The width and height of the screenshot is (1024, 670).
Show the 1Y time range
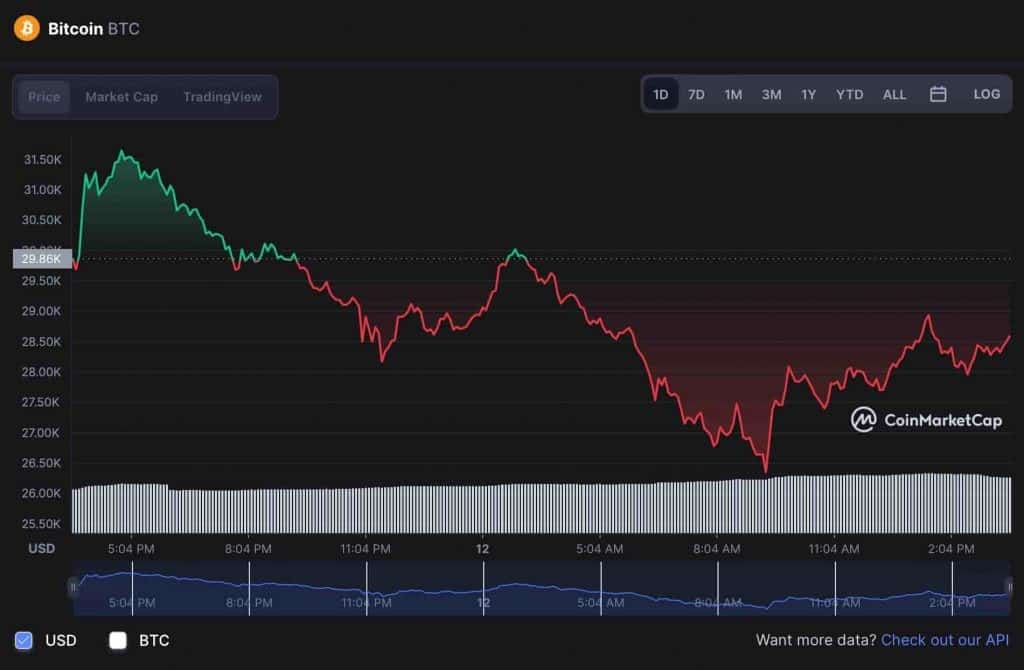coord(808,94)
